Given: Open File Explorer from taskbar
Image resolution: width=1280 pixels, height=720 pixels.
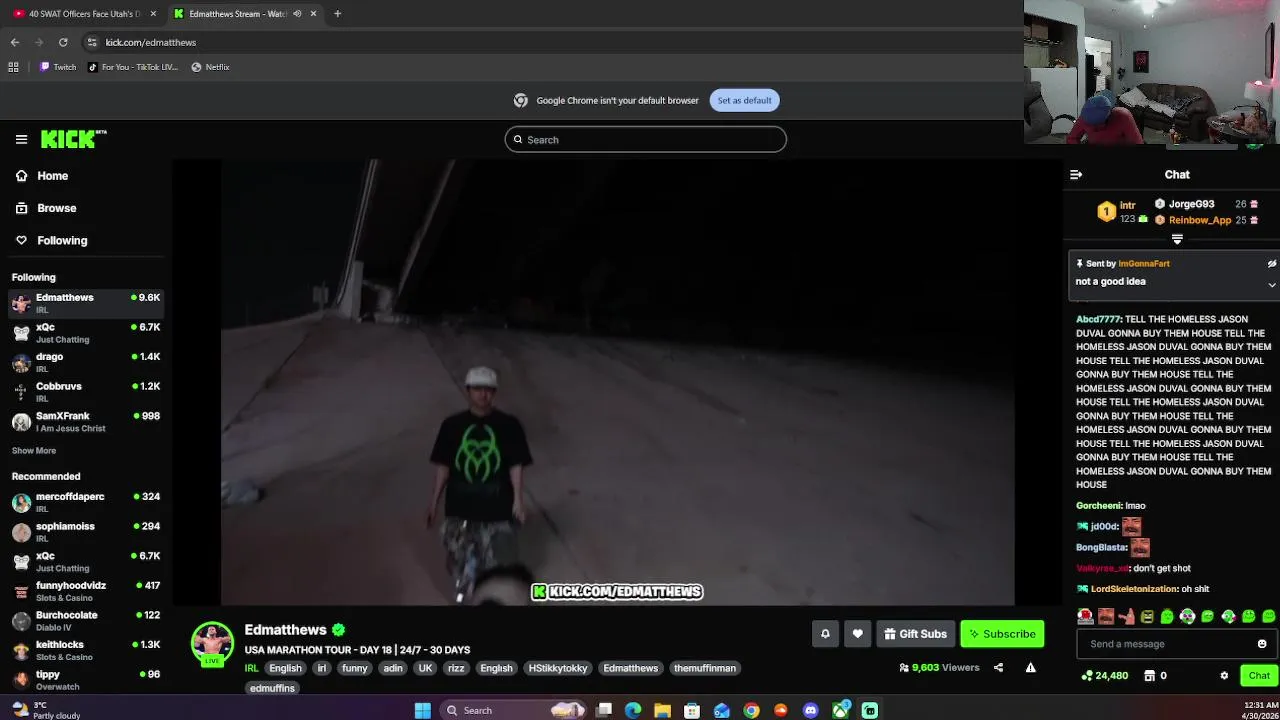Looking at the screenshot, I should click(662, 711).
